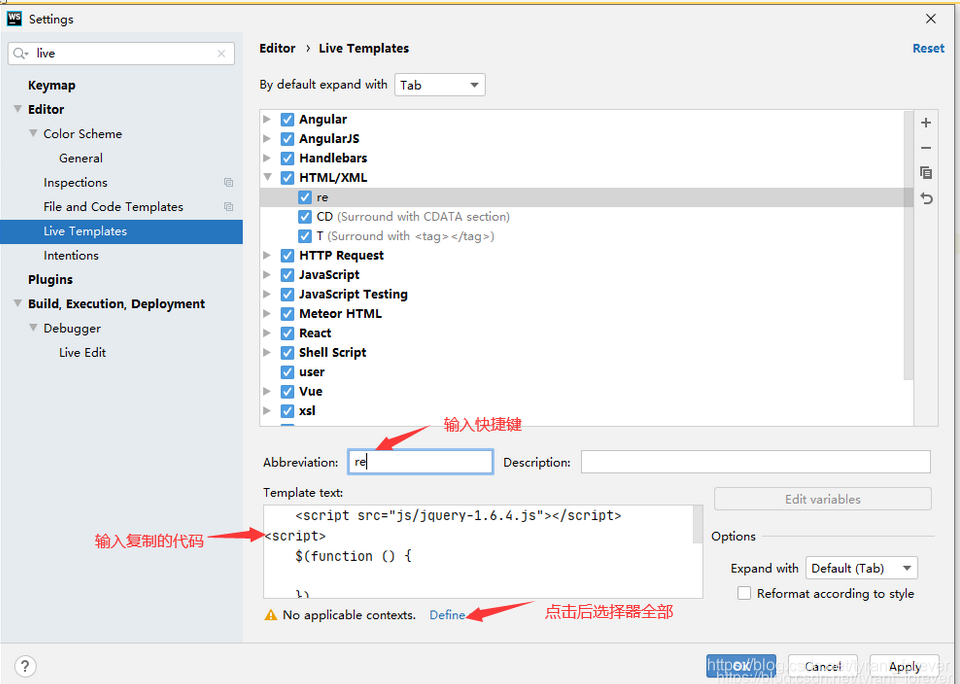Screen dimensions: 960x684
Task: Click the Define contexts link
Action: pos(448,615)
